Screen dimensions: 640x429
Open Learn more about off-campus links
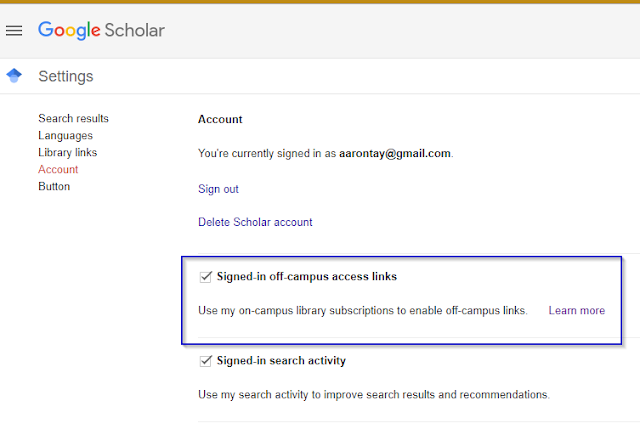[577, 311]
